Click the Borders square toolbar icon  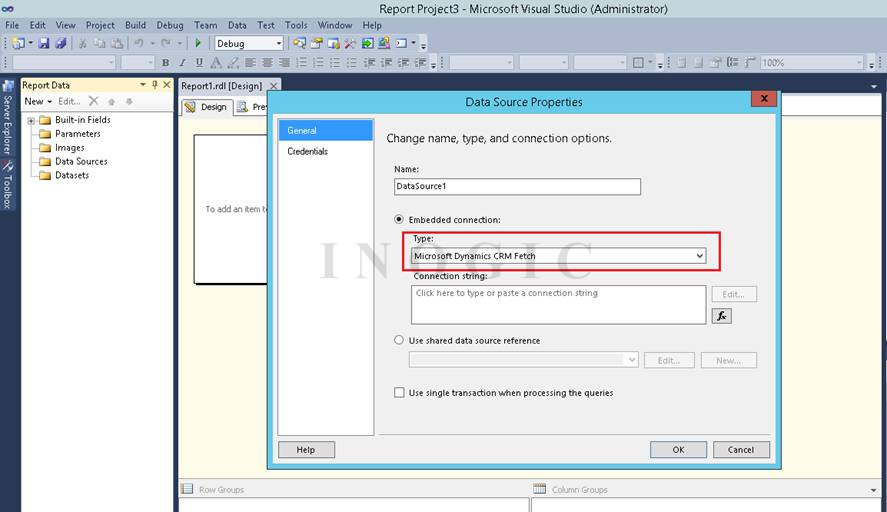click(638, 63)
